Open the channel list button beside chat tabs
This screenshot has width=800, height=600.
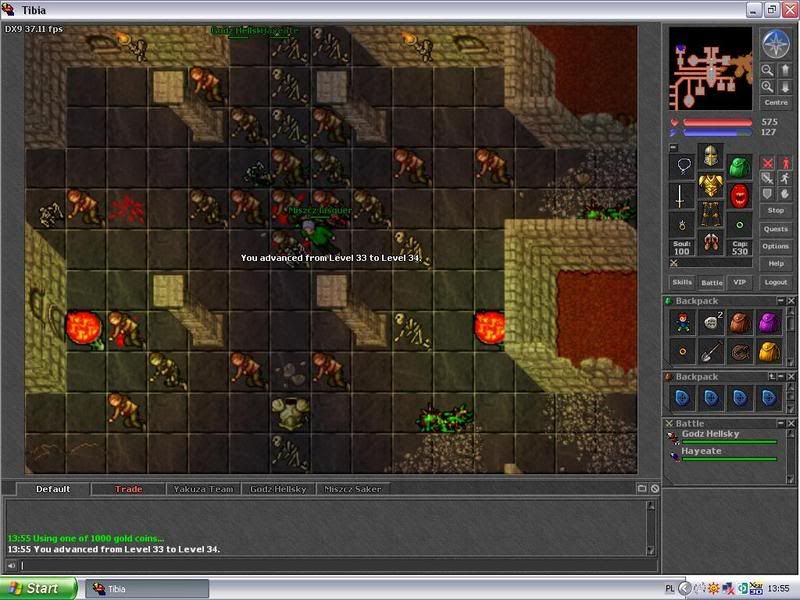pyautogui.click(x=642, y=489)
